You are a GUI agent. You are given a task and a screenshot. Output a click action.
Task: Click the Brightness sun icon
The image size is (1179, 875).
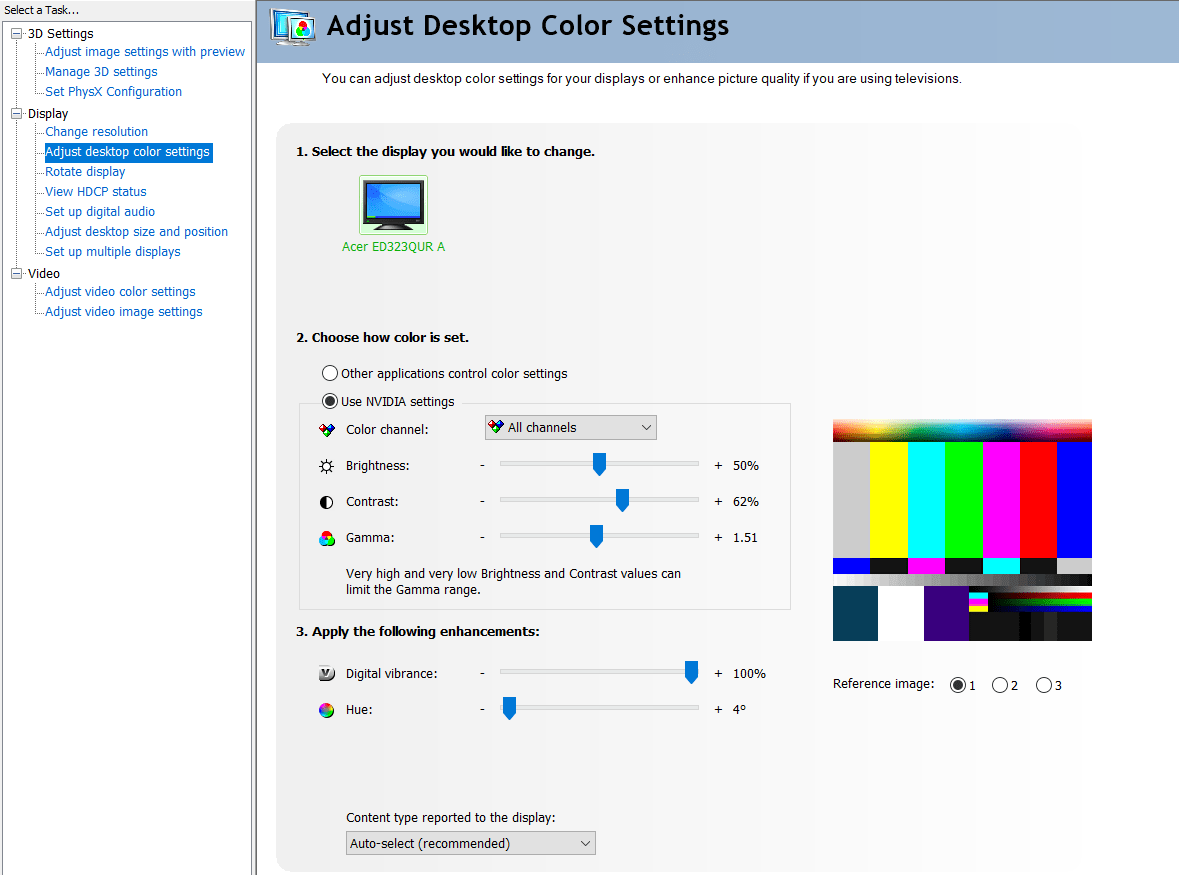tap(326, 466)
